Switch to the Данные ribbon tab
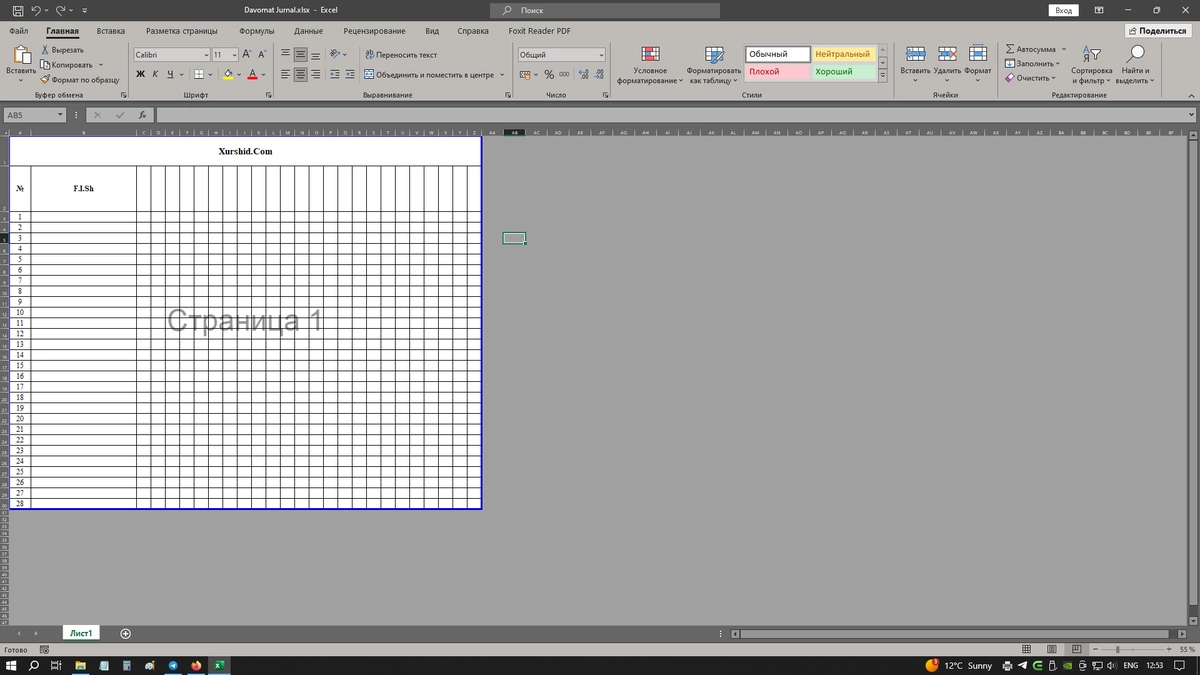The width and height of the screenshot is (1200, 675). (308, 31)
